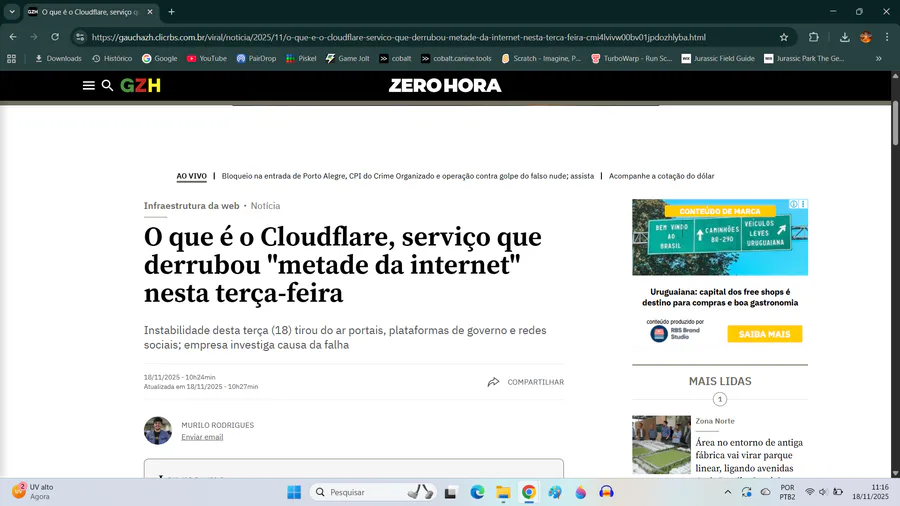Reload the current page
Screen dimensions: 900x506
pos(55,37)
